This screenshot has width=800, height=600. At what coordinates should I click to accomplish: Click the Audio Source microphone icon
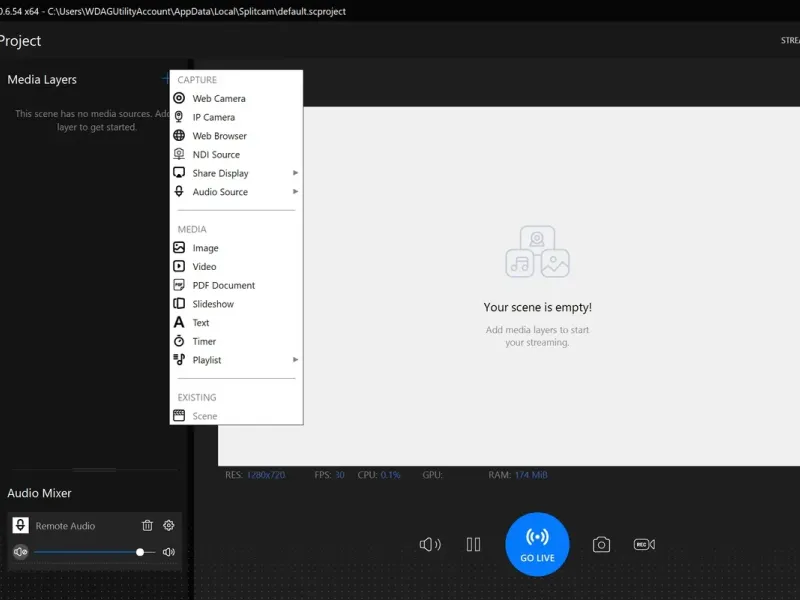pos(179,191)
